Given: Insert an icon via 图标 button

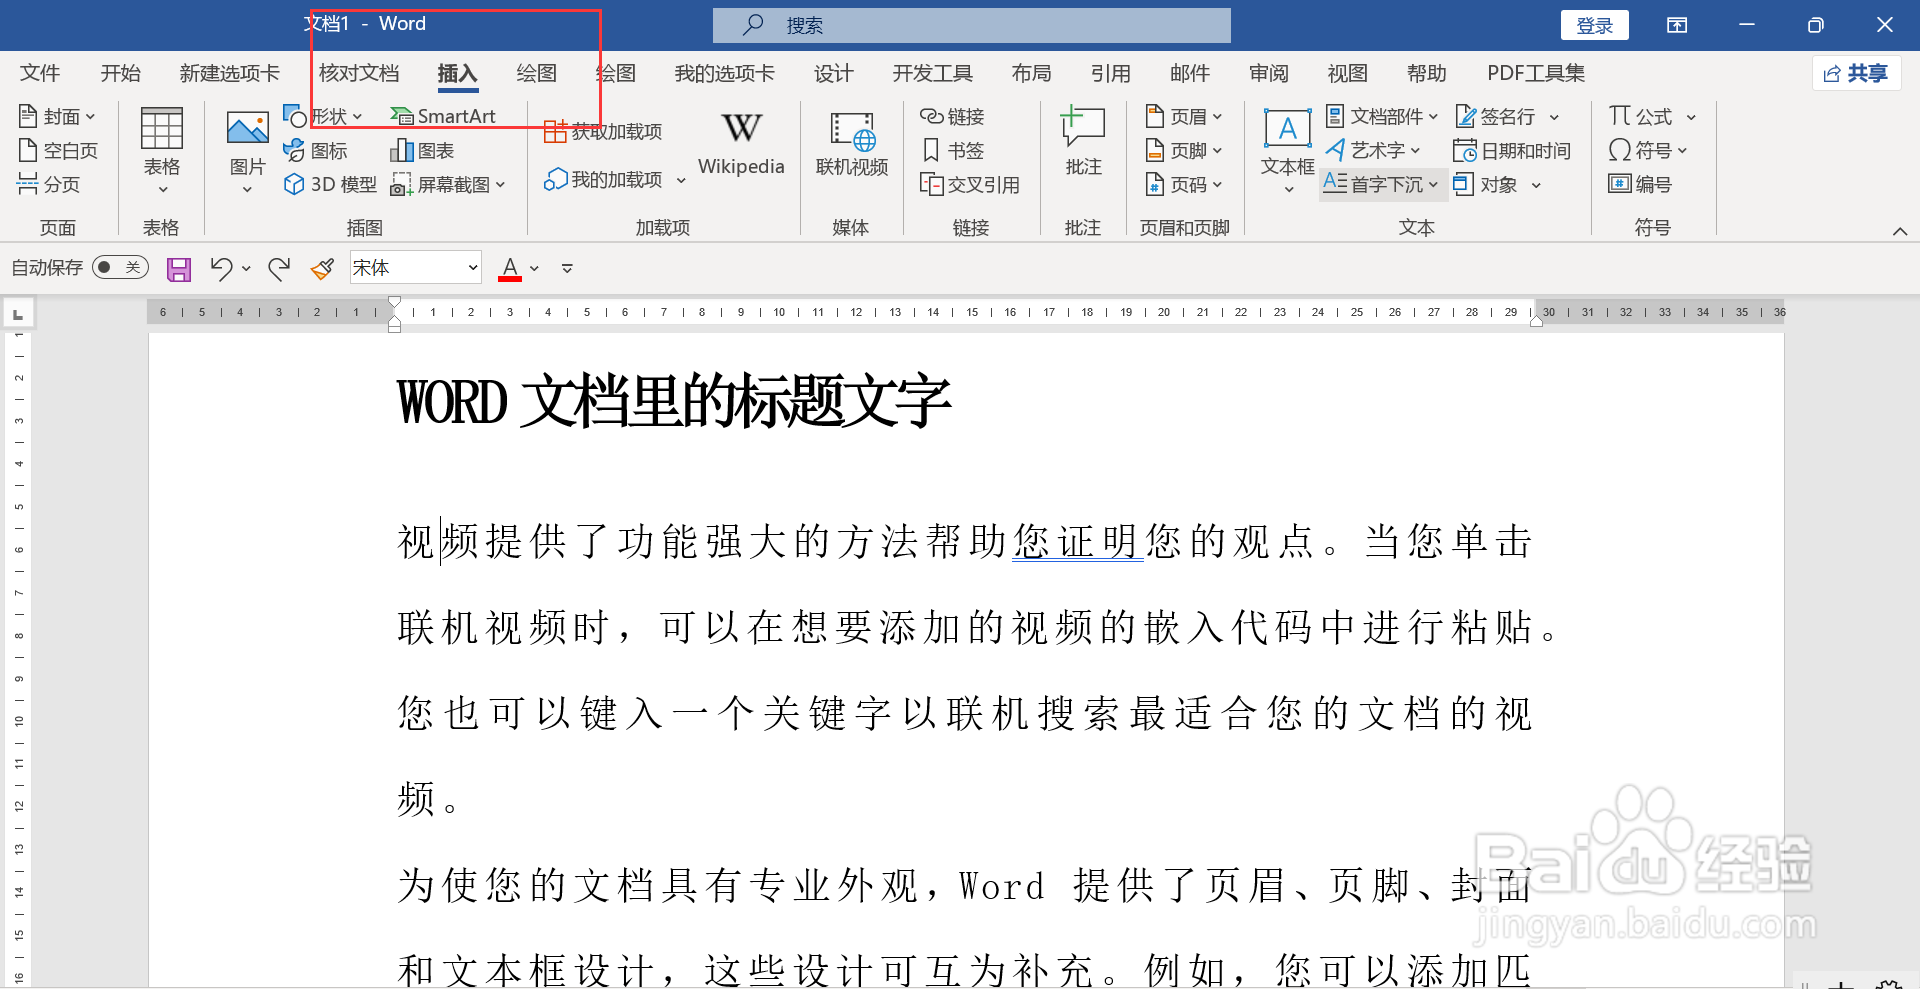Looking at the screenshot, I should [316, 151].
